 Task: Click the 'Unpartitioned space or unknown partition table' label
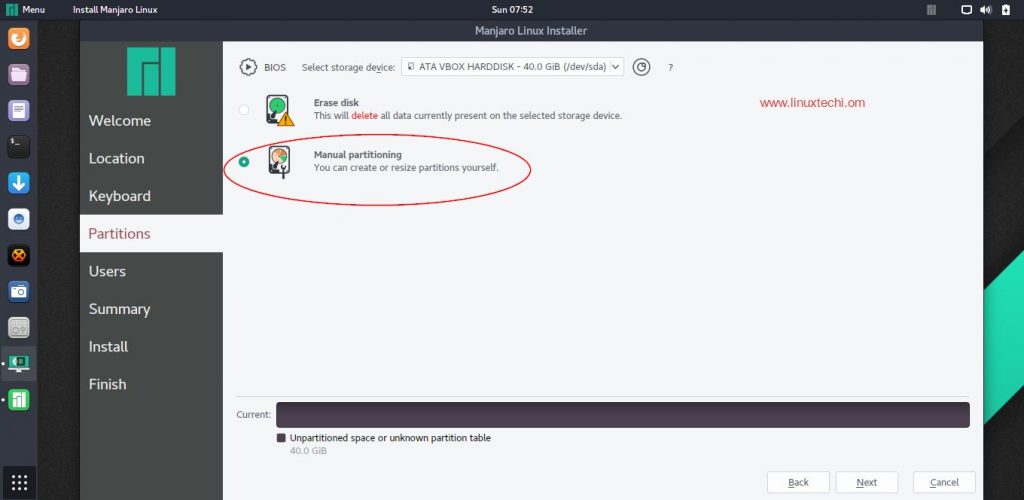[x=390, y=438]
